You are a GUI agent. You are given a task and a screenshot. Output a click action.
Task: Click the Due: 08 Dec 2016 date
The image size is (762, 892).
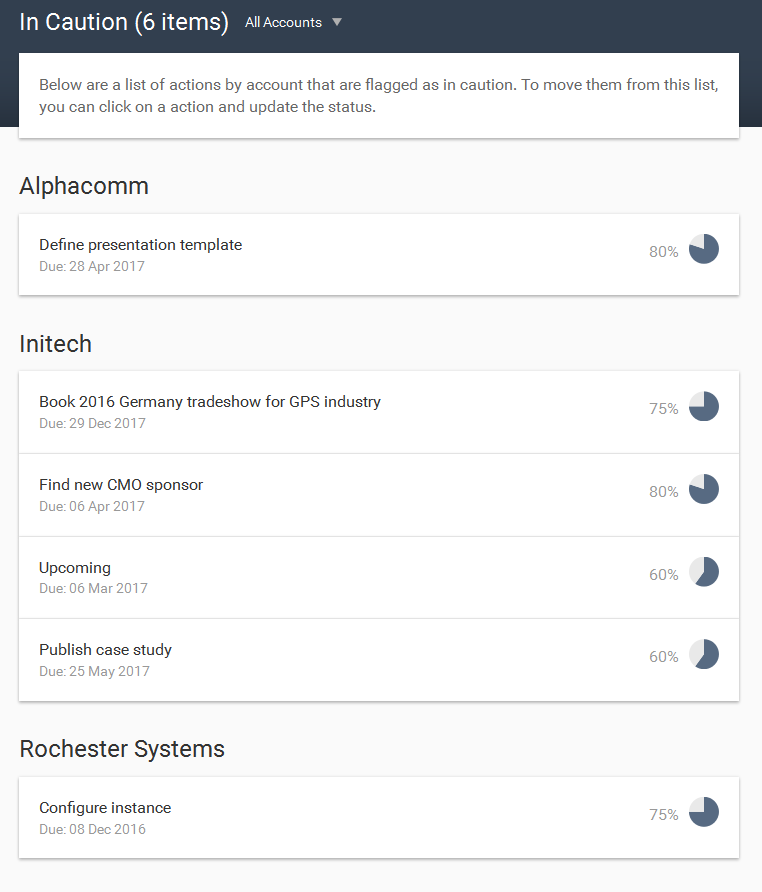click(92, 829)
